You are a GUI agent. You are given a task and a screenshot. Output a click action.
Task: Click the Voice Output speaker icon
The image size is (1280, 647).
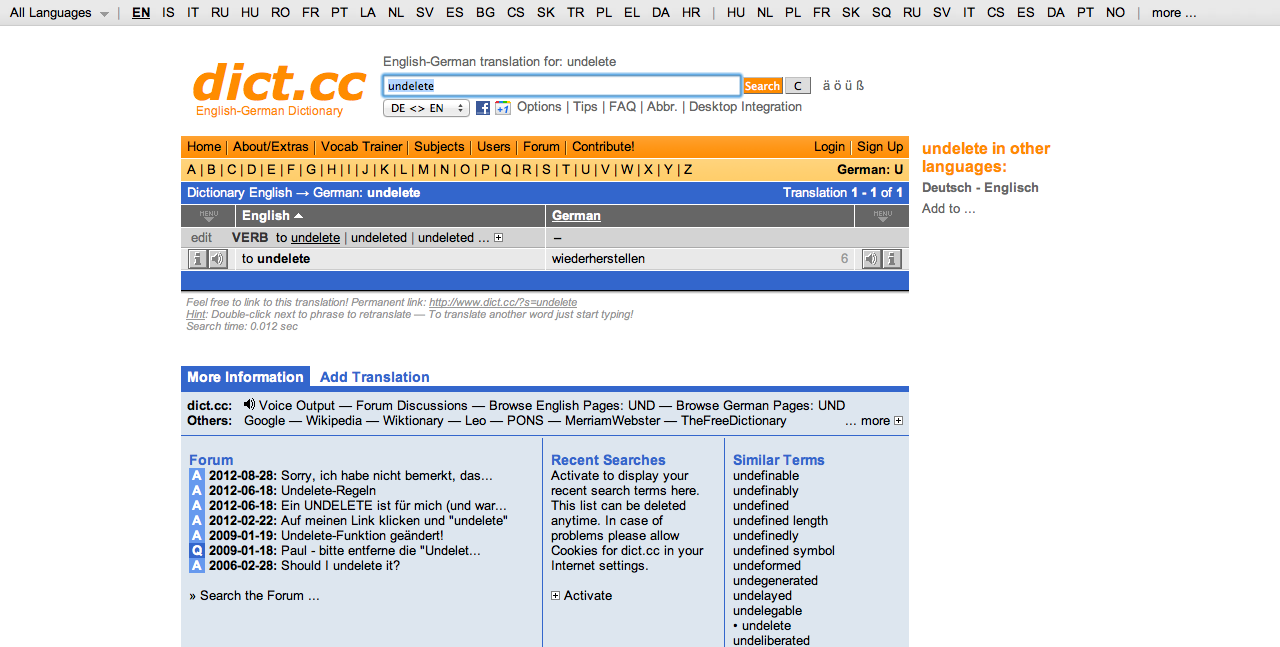(249, 405)
